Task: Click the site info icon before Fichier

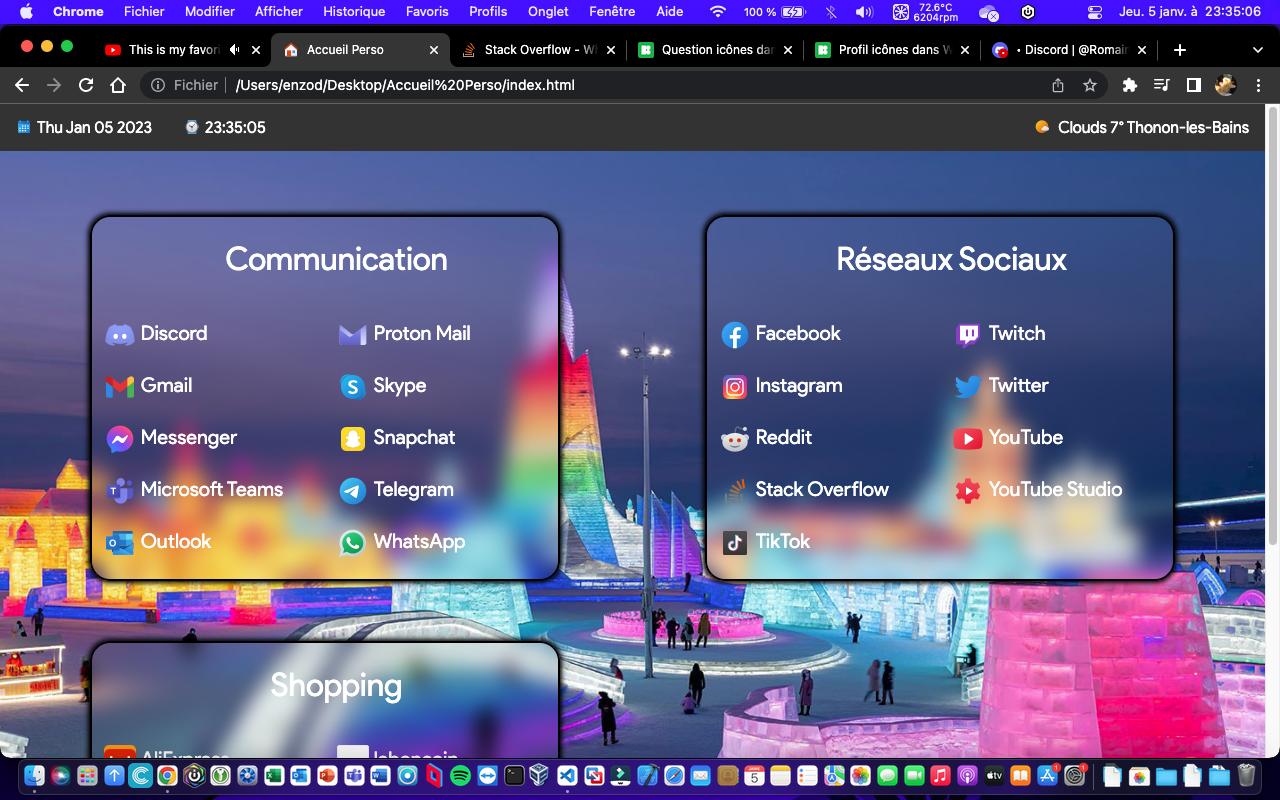Action: (158, 85)
